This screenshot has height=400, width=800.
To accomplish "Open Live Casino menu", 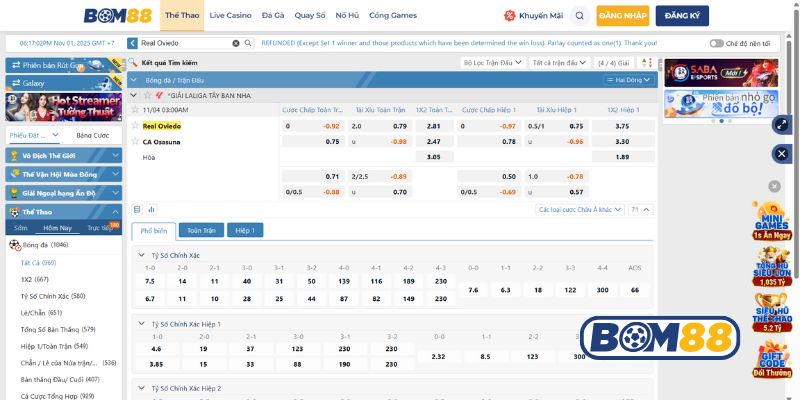I will click(230, 16).
